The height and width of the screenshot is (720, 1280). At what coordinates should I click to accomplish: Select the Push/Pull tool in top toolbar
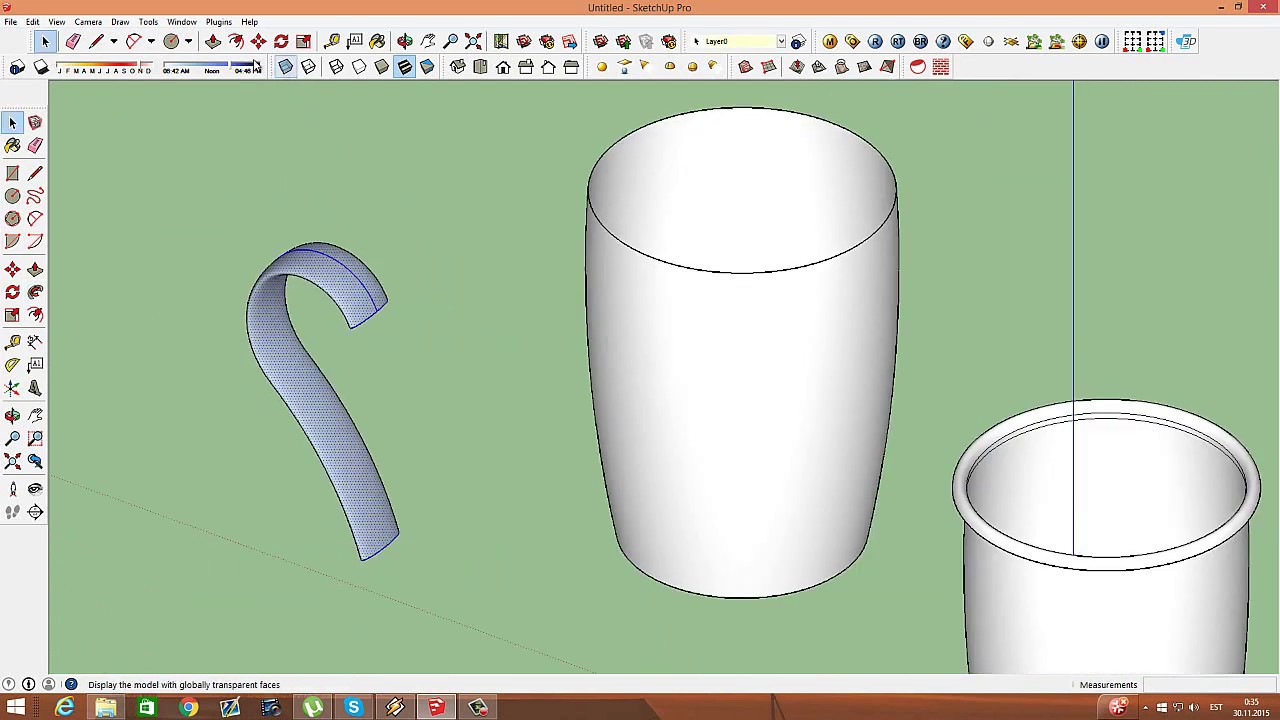213,41
